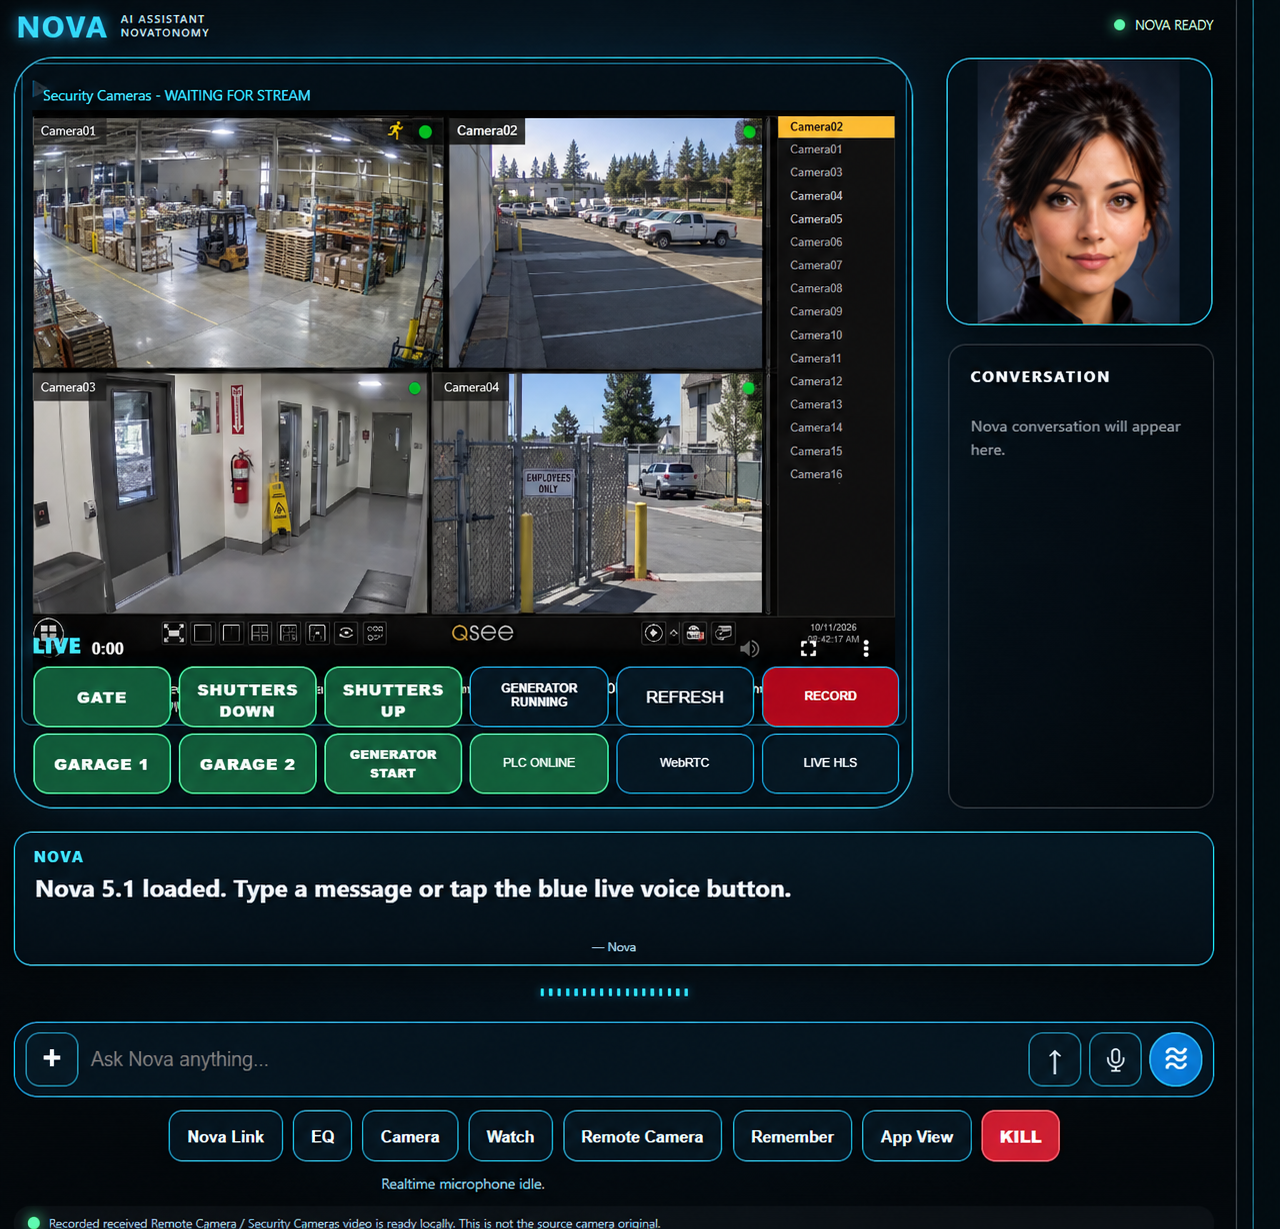Open Nova Link
Viewport: 1280px width, 1229px height.
pos(226,1136)
